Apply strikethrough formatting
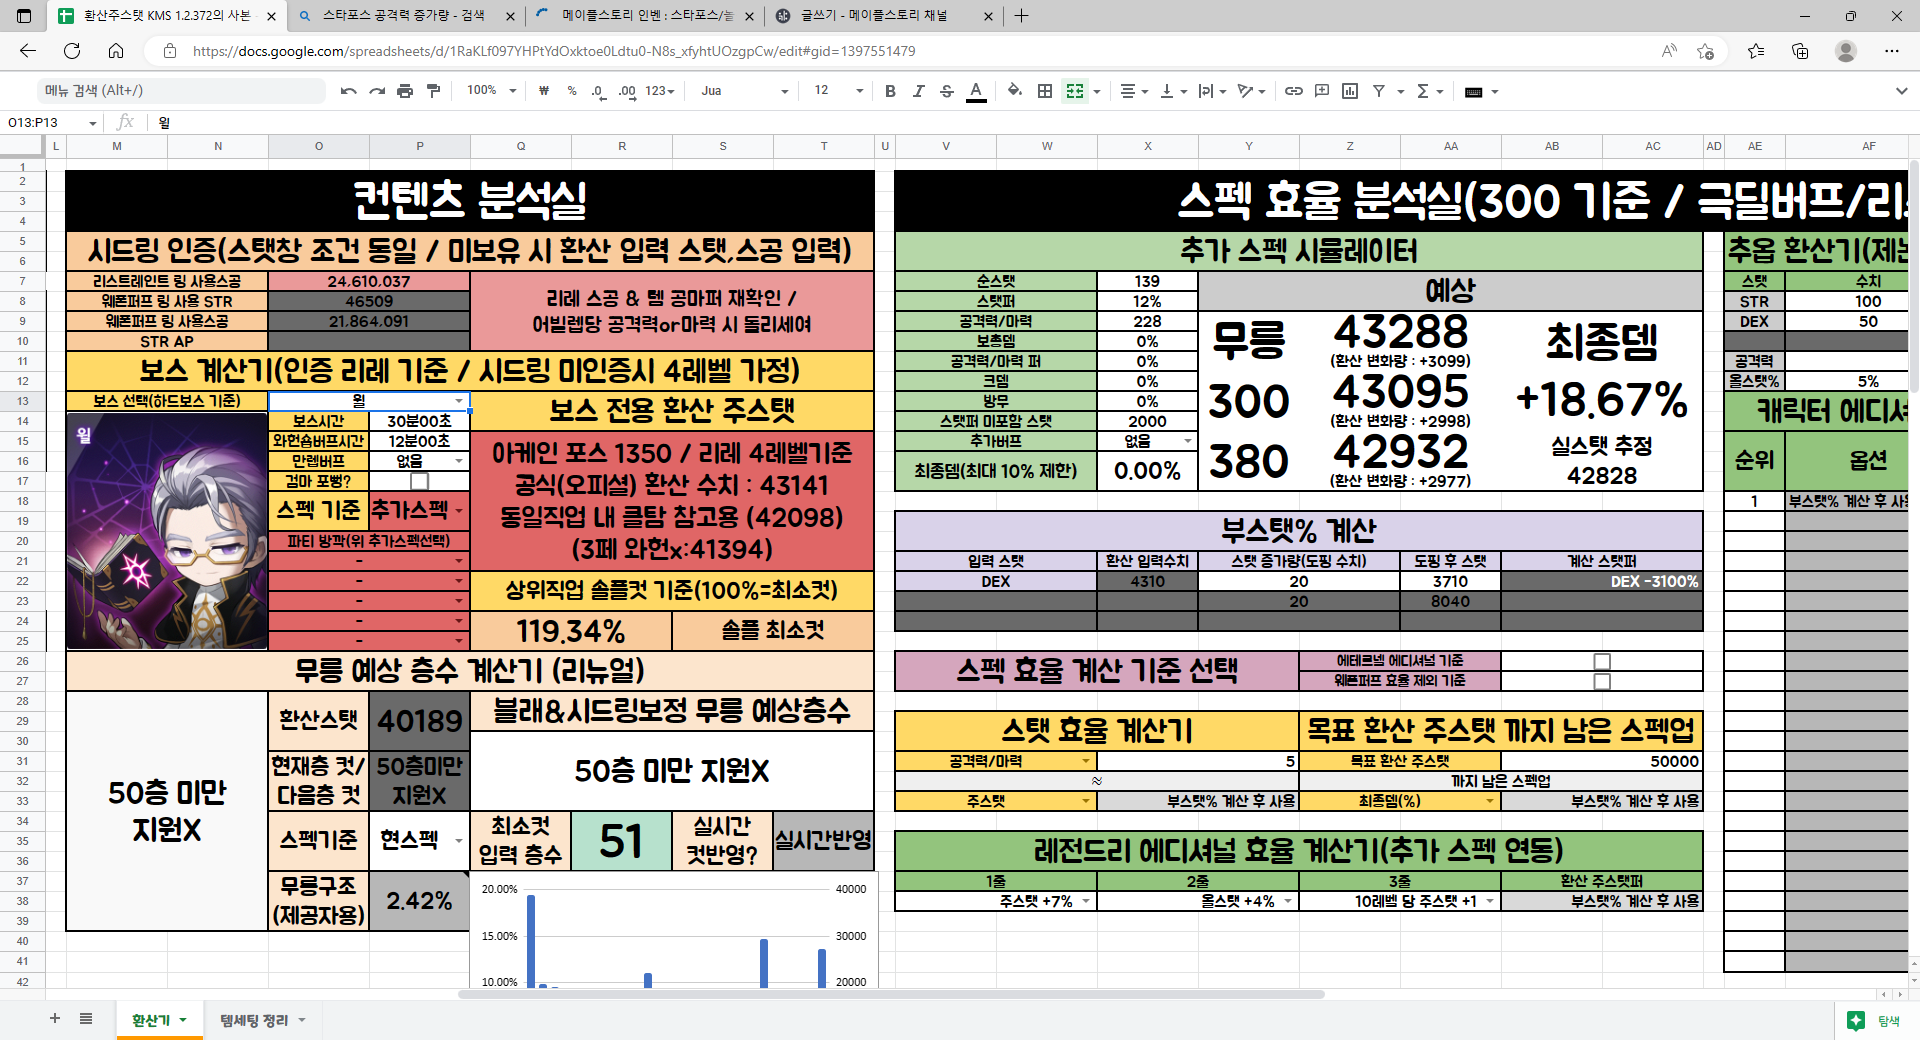Image resolution: width=1920 pixels, height=1040 pixels. coord(947,91)
